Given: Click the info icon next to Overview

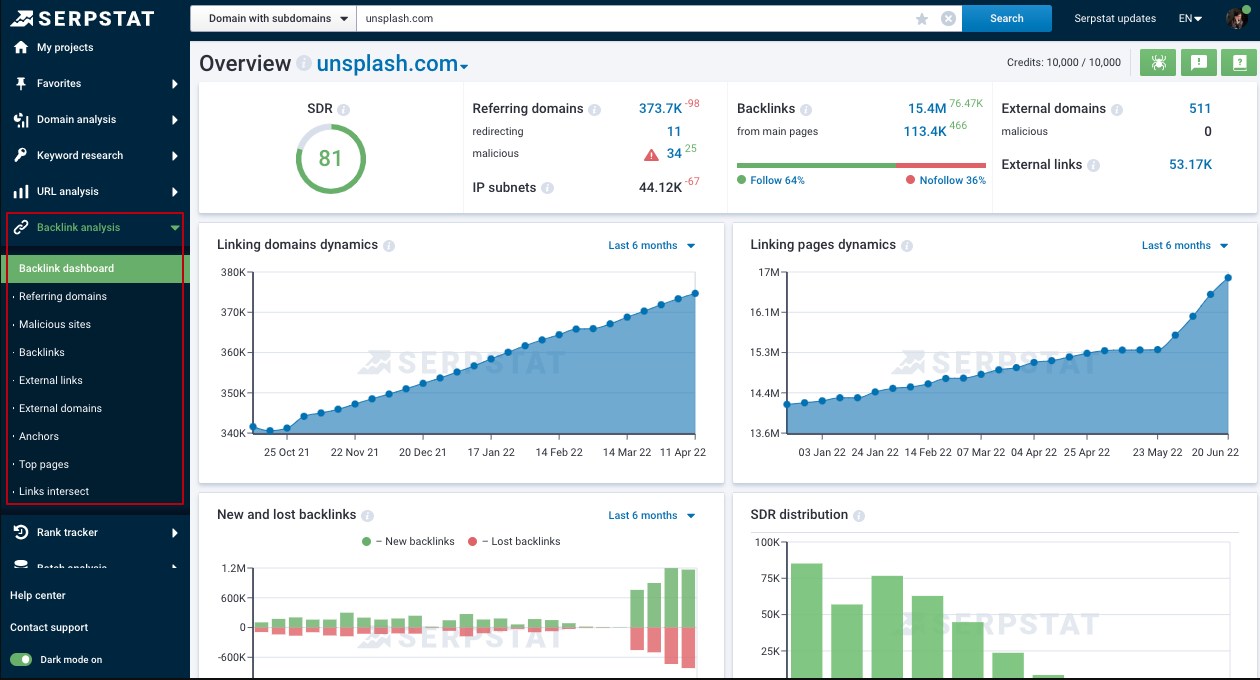Looking at the screenshot, I should (x=304, y=64).
